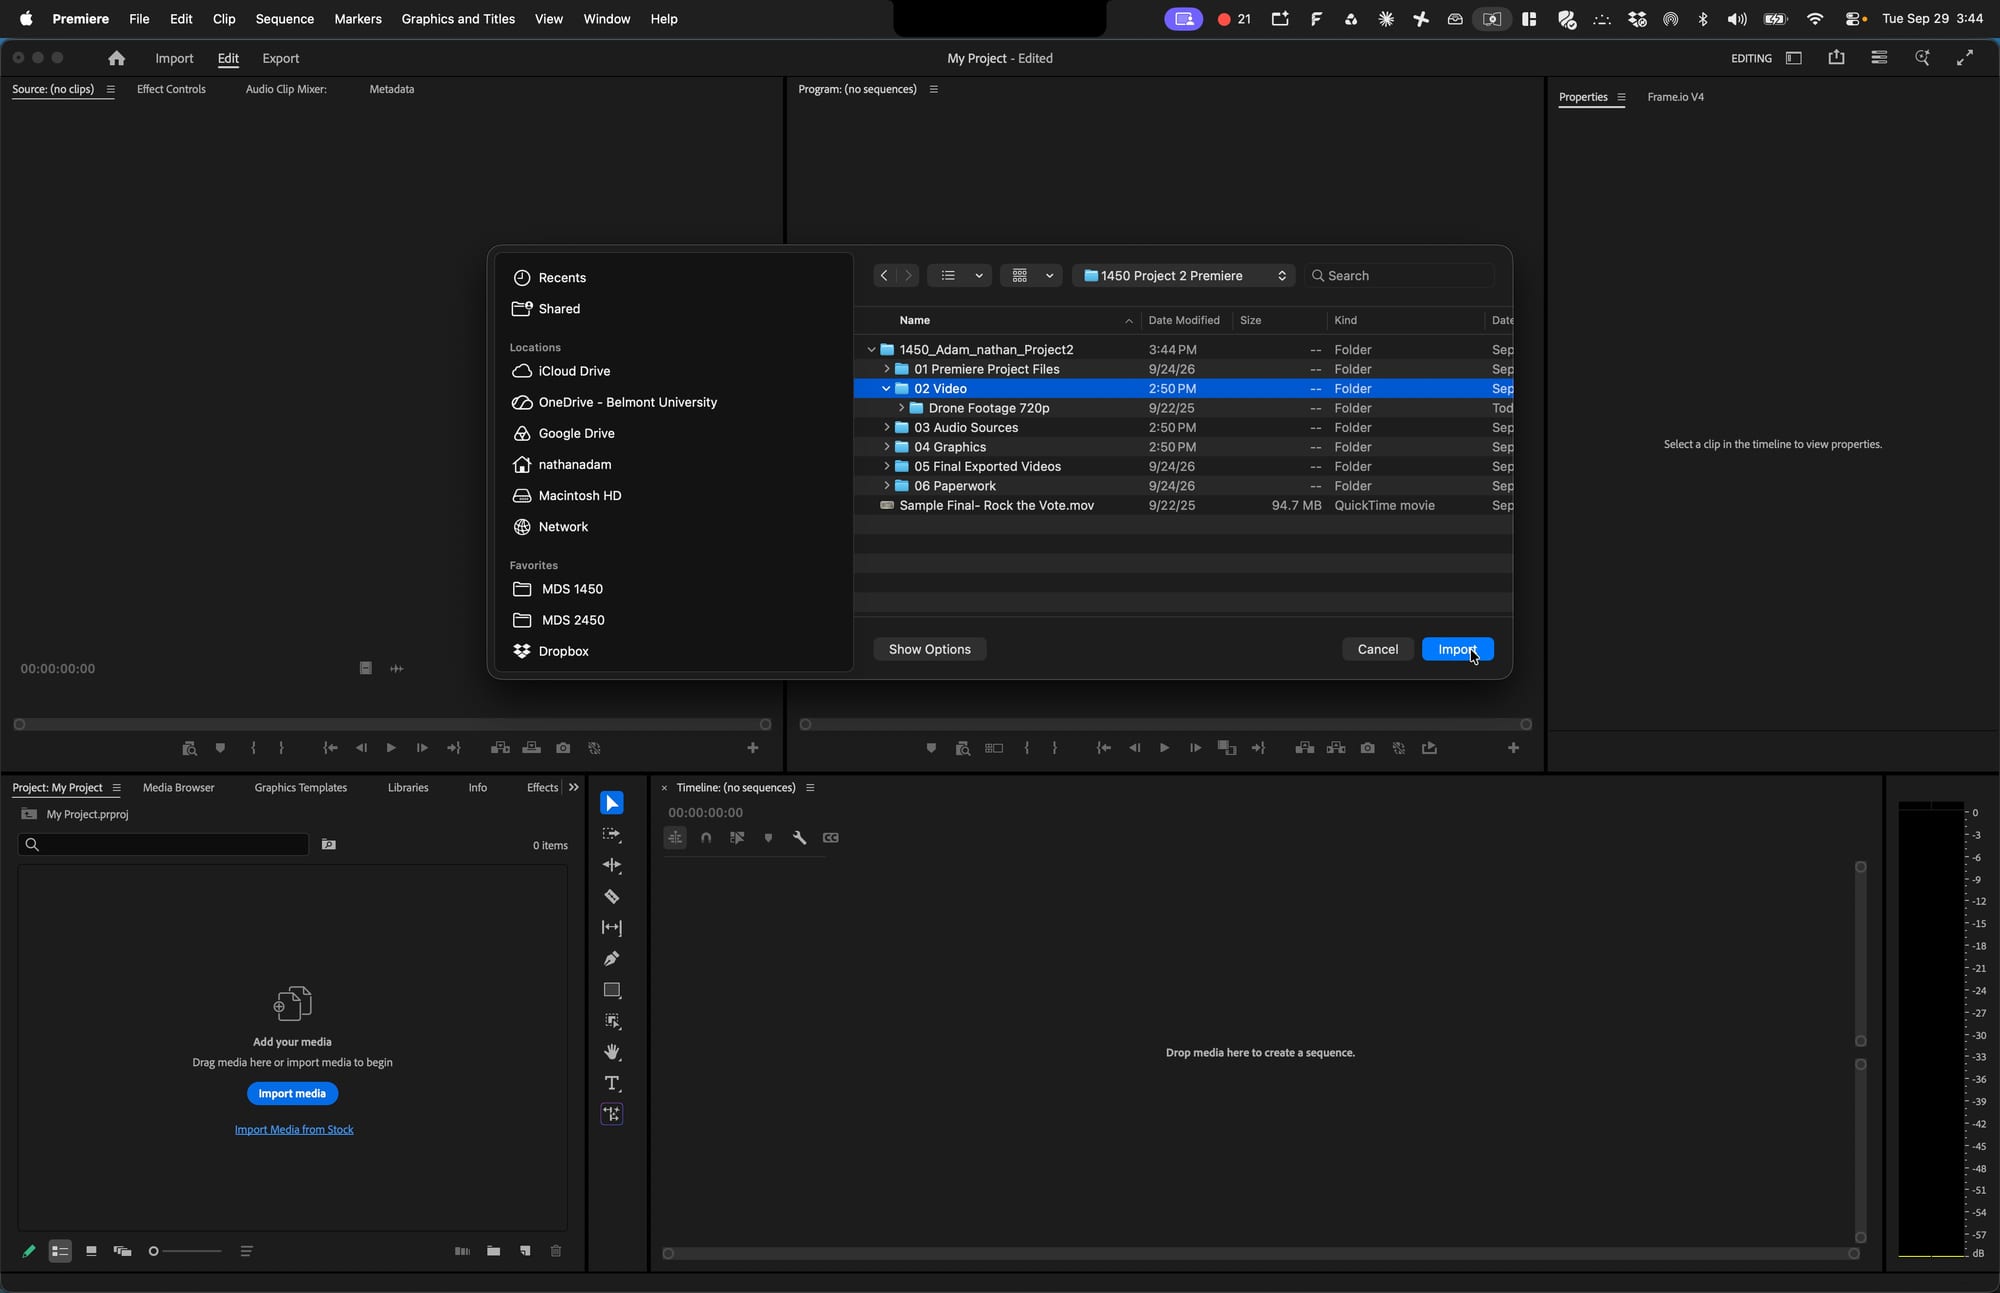Select the Type tool
Image resolution: width=2000 pixels, height=1293 pixels.
click(612, 1084)
